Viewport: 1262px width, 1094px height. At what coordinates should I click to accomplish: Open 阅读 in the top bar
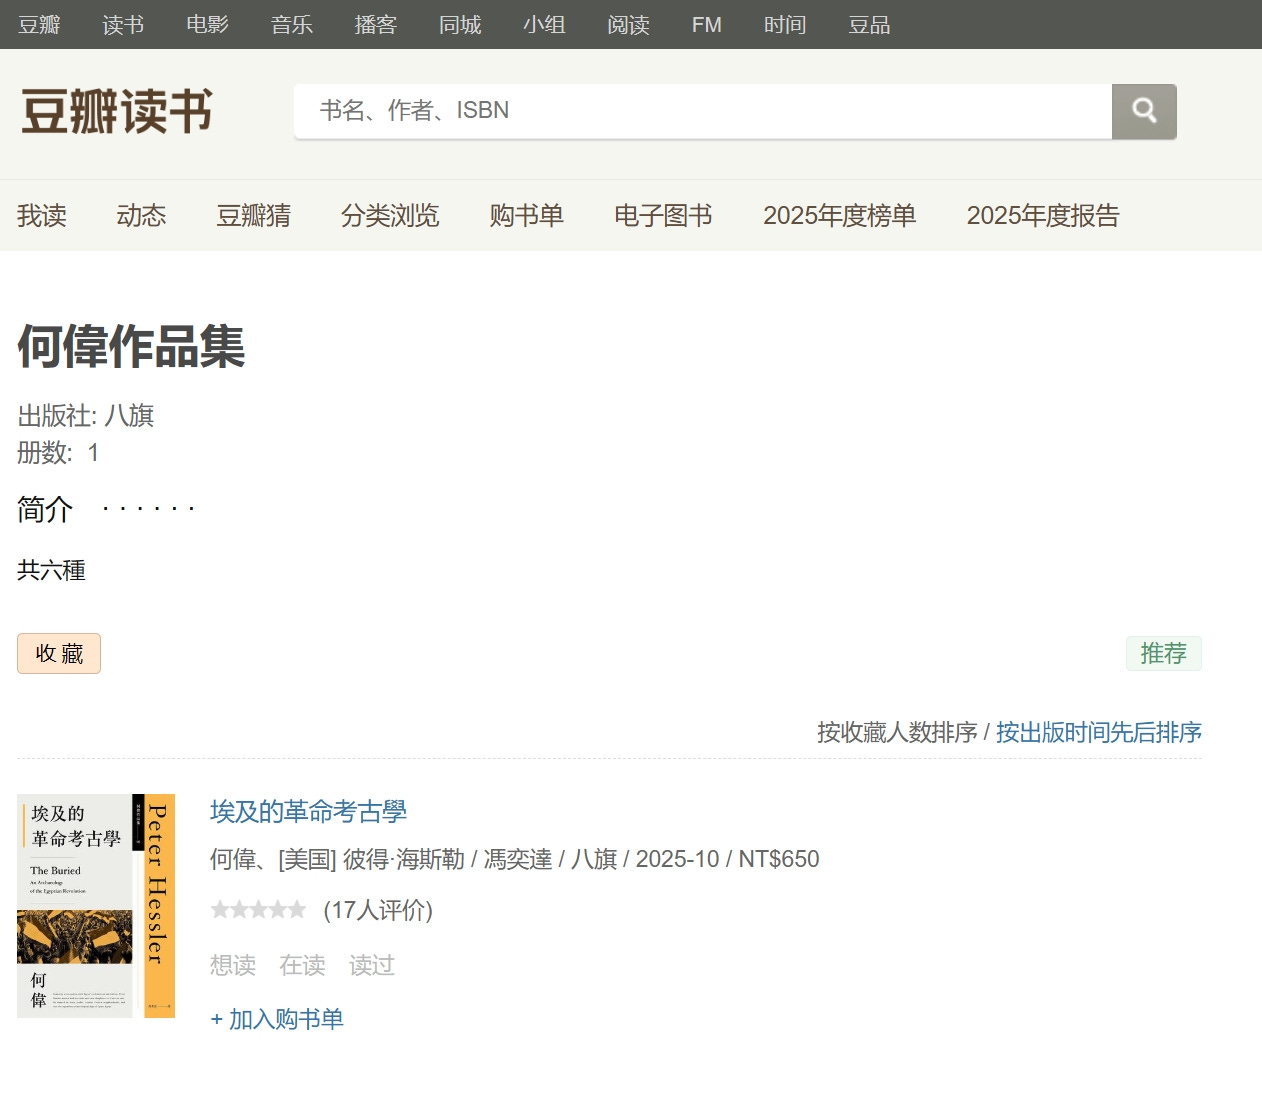tap(628, 25)
